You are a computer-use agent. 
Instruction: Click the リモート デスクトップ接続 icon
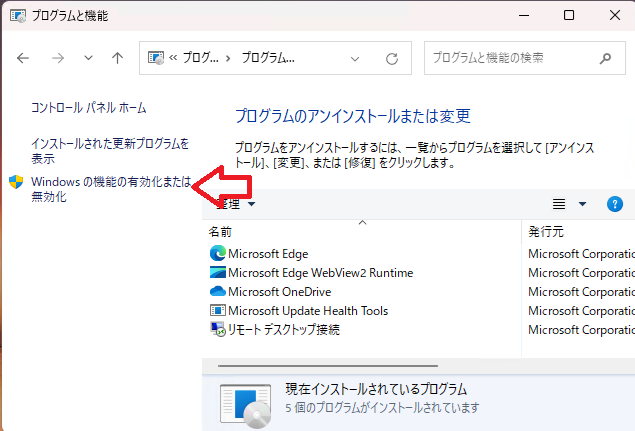pyautogui.click(x=217, y=329)
